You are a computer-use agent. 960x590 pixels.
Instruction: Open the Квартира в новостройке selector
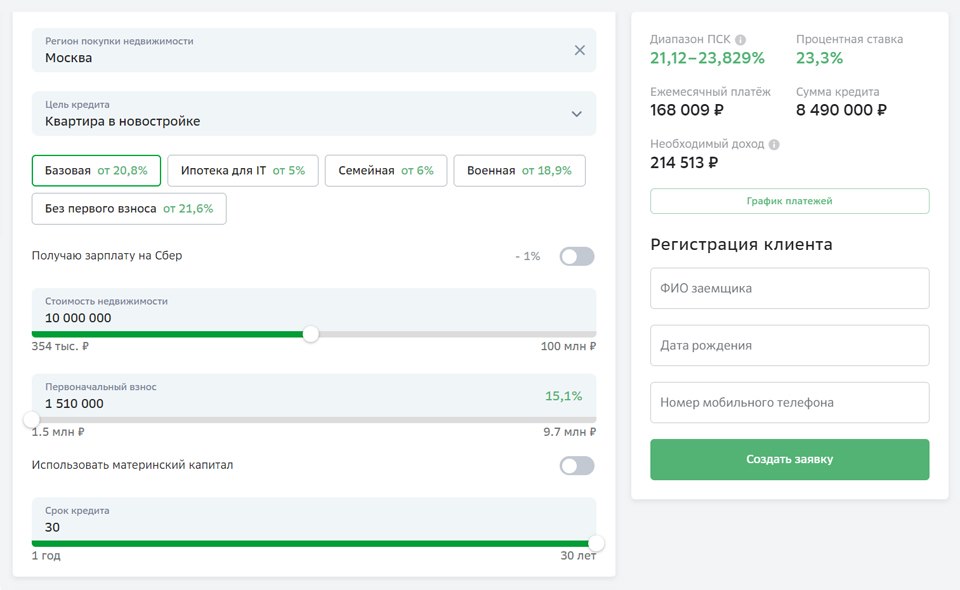point(313,114)
